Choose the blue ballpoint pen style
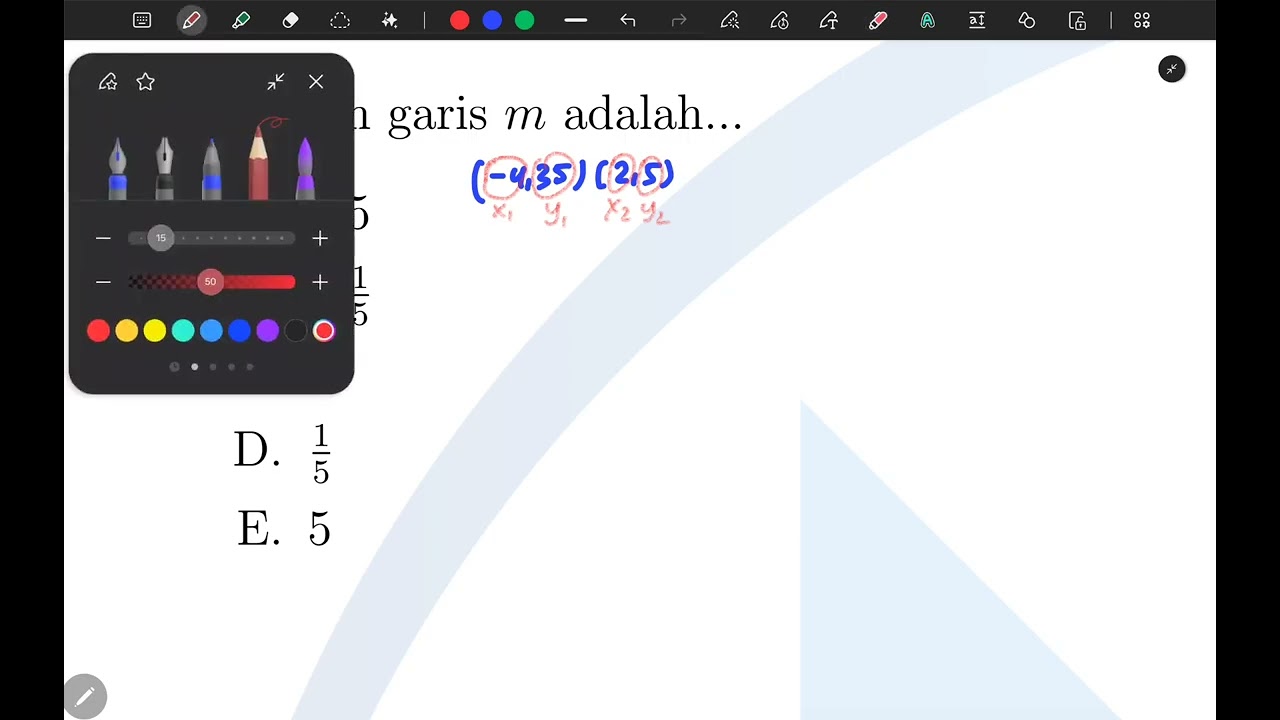Image resolution: width=1280 pixels, height=720 pixels. click(x=211, y=168)
